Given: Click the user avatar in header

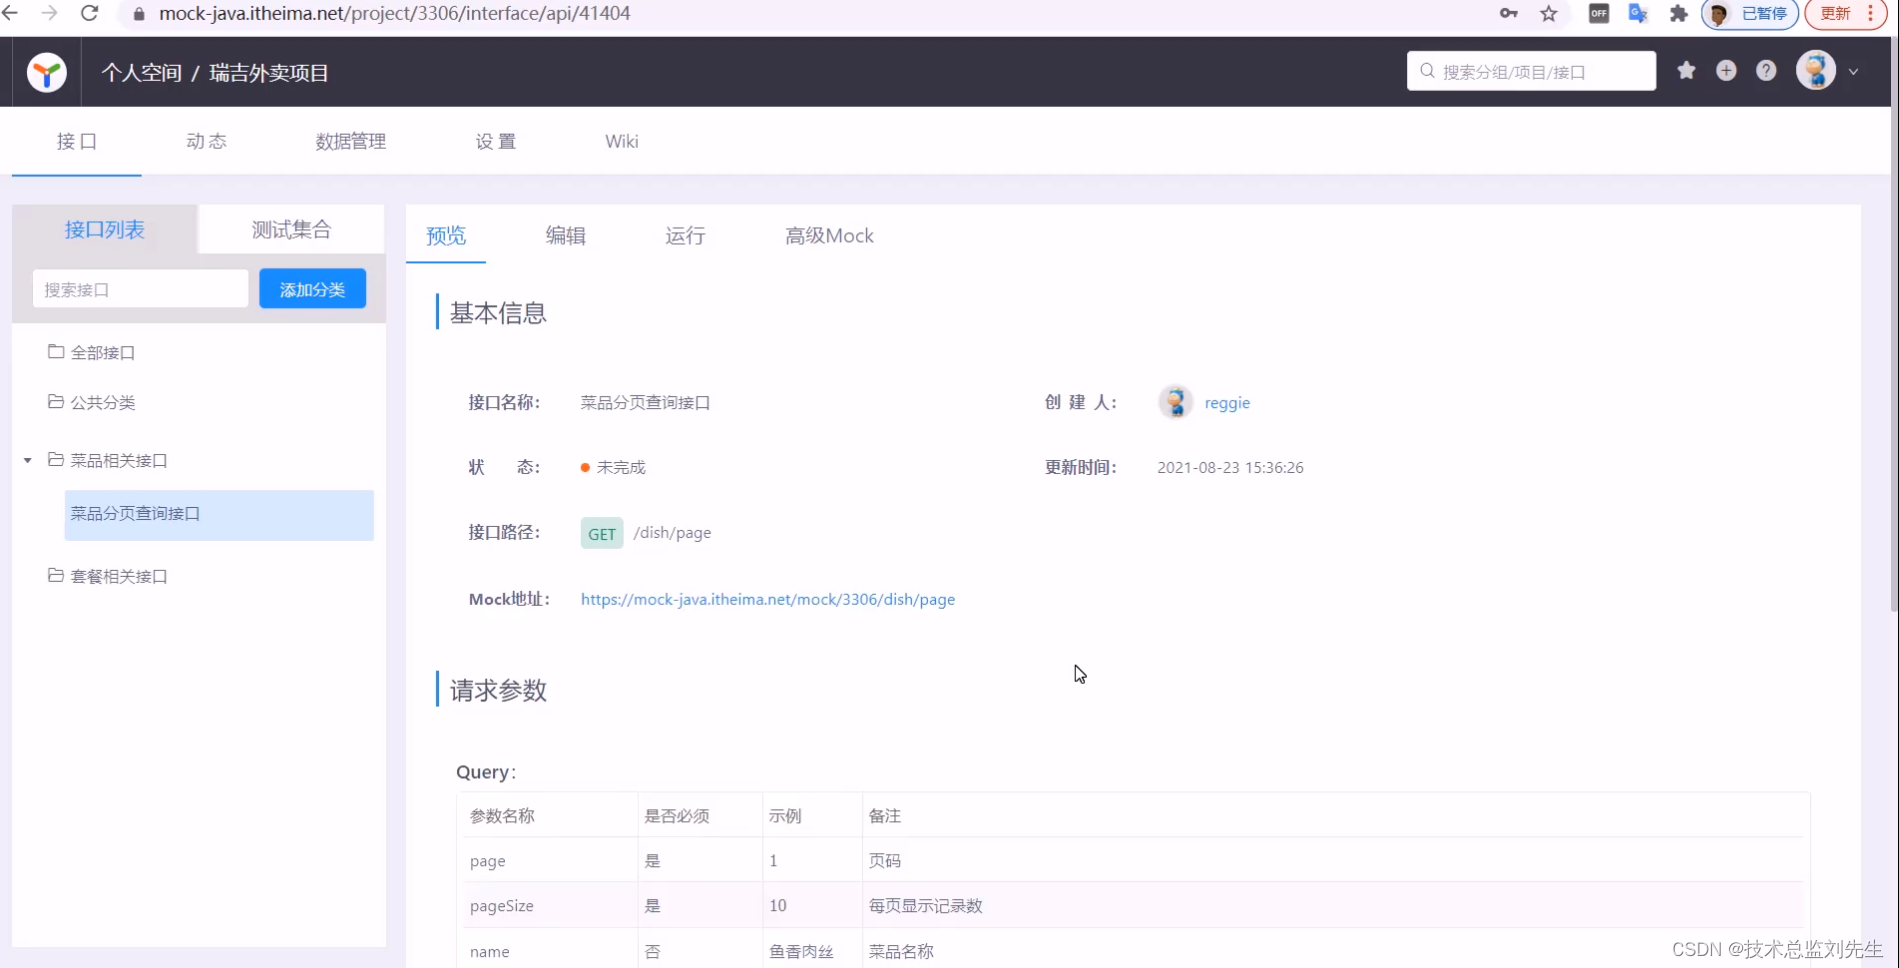Looking at the screenshot, I should (x=1816, y=71).
